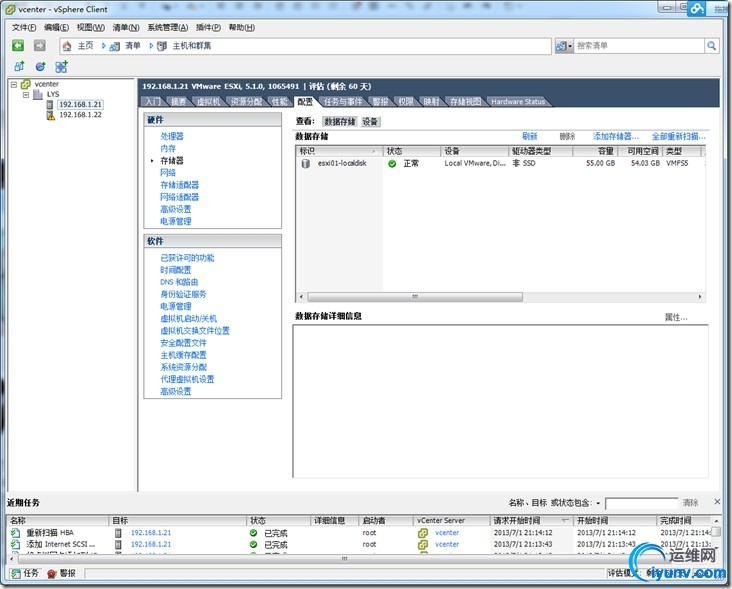This screenshot has width=732, height=589.
Task: Open the View menu
Action: pyautogui.click(x=91, y=28)
